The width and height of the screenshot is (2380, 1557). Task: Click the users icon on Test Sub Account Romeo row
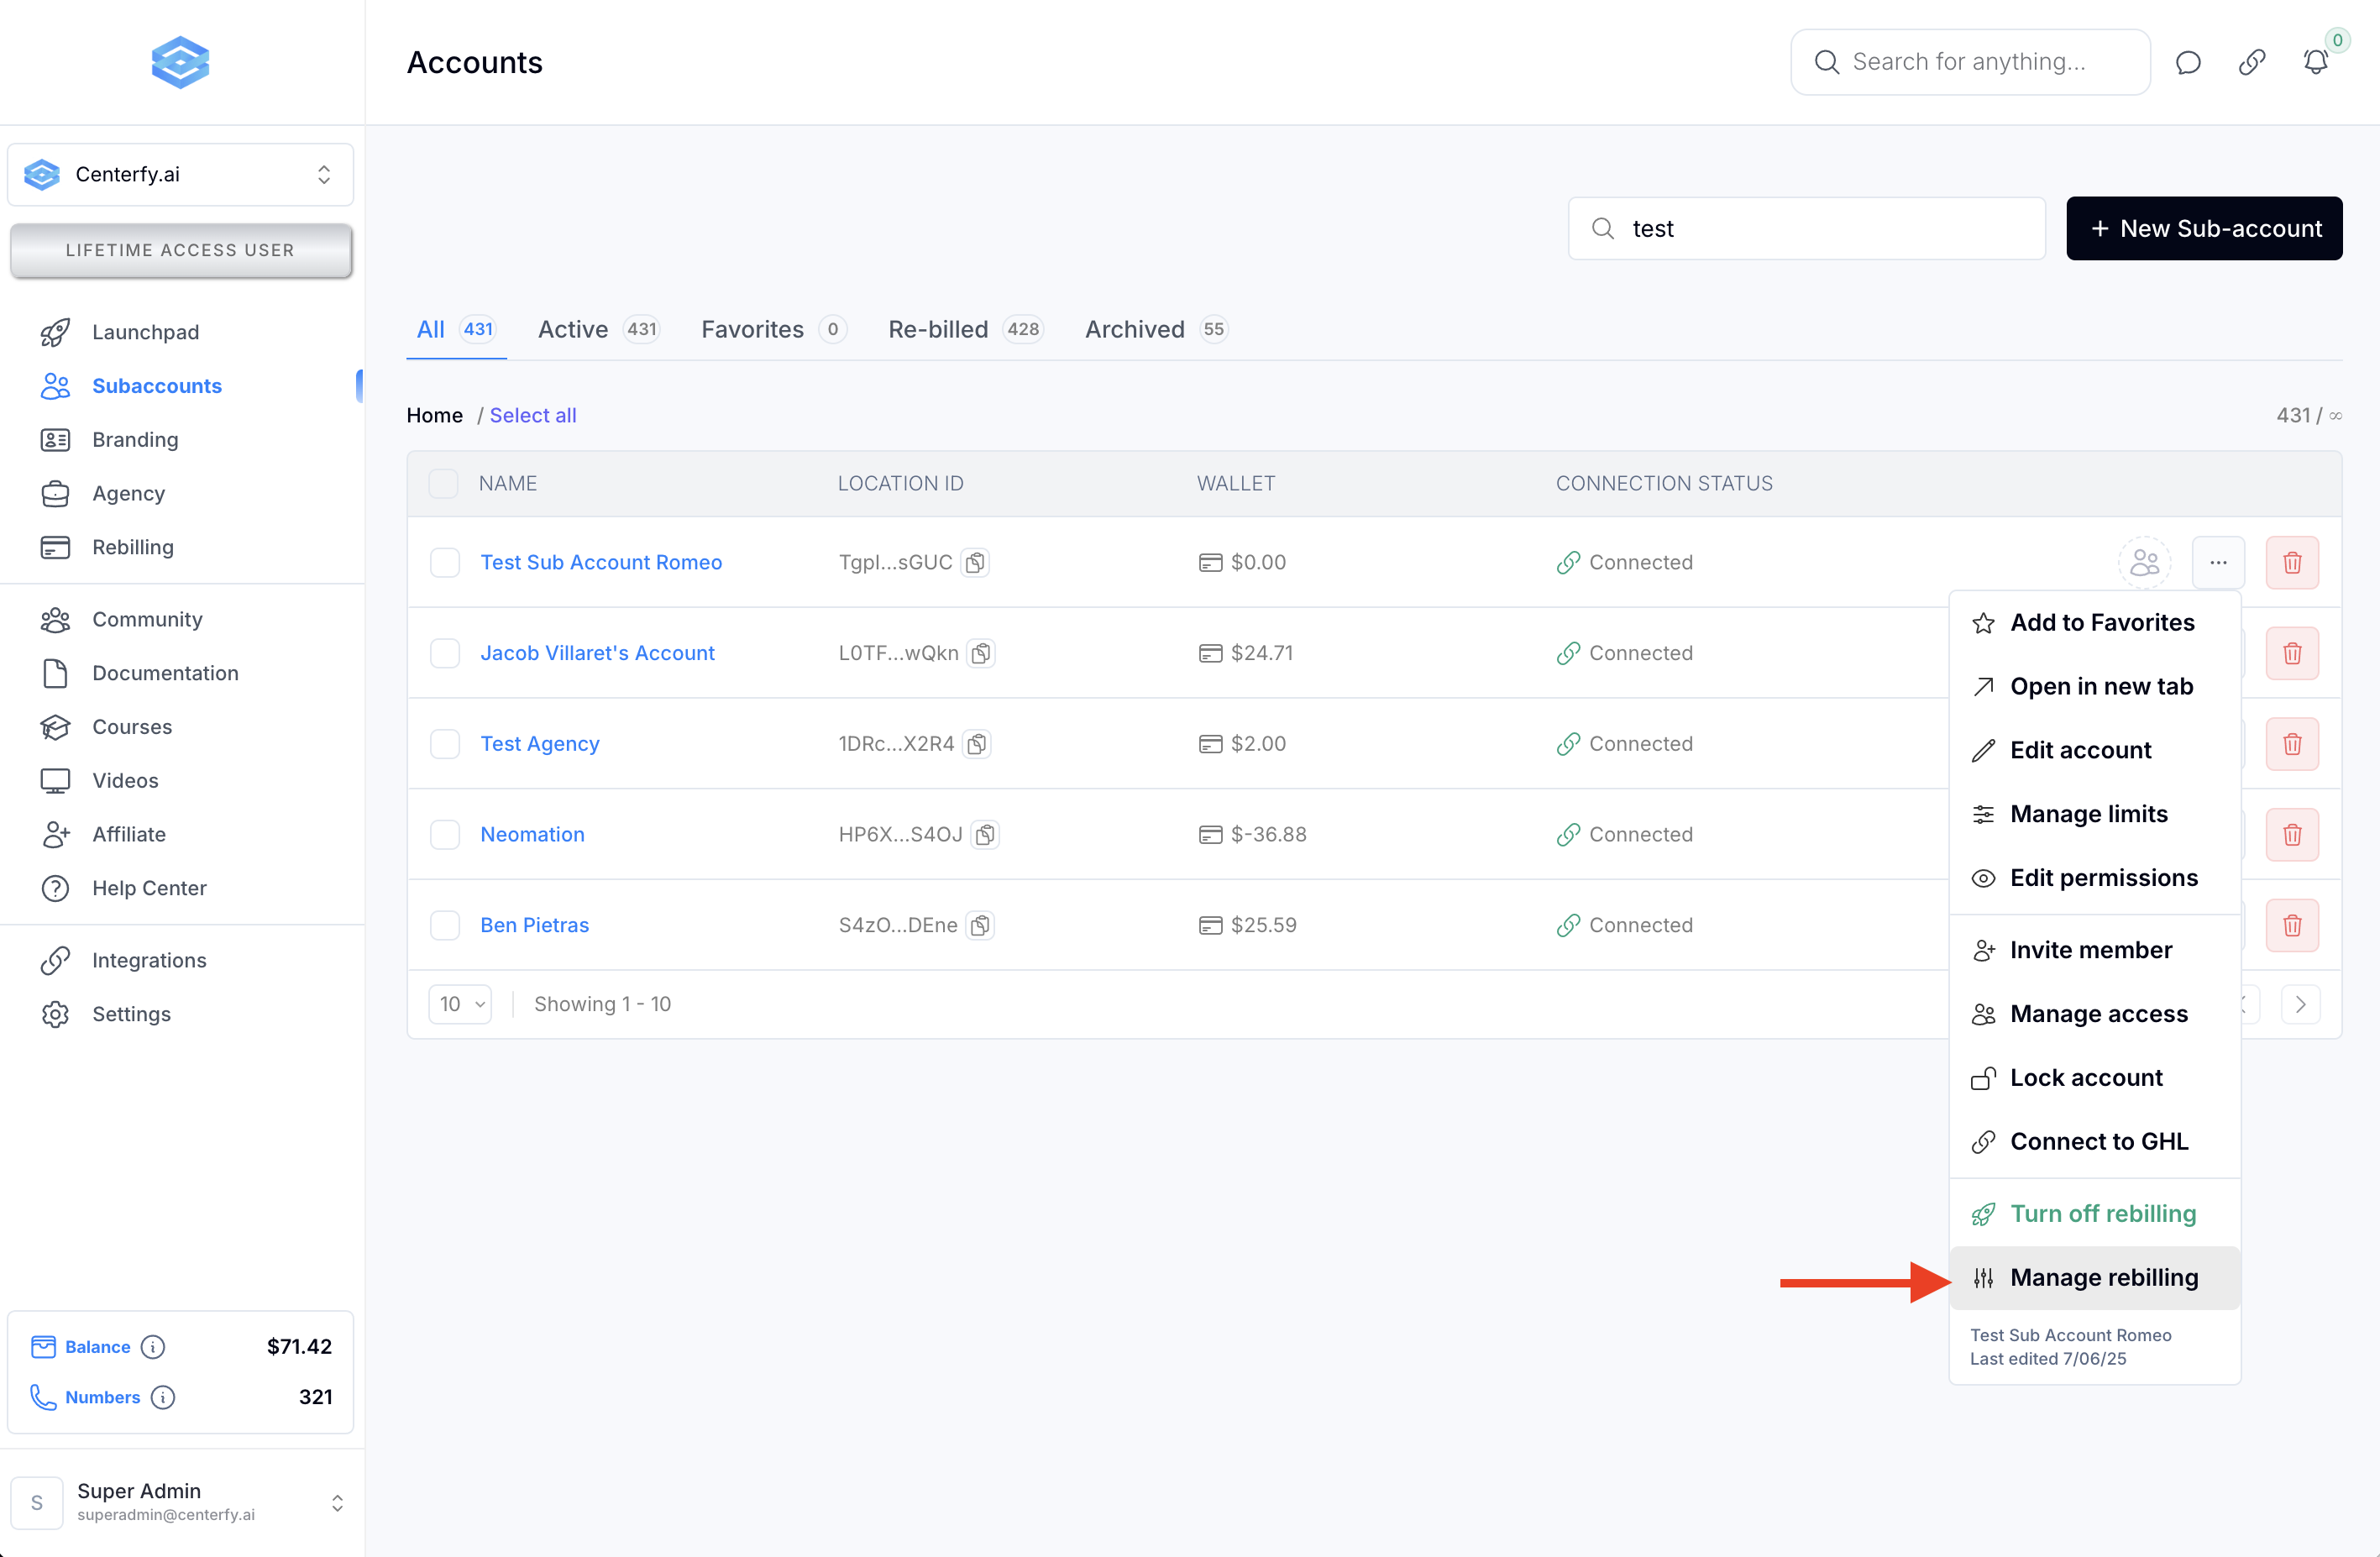click(x=2144, y=562)
